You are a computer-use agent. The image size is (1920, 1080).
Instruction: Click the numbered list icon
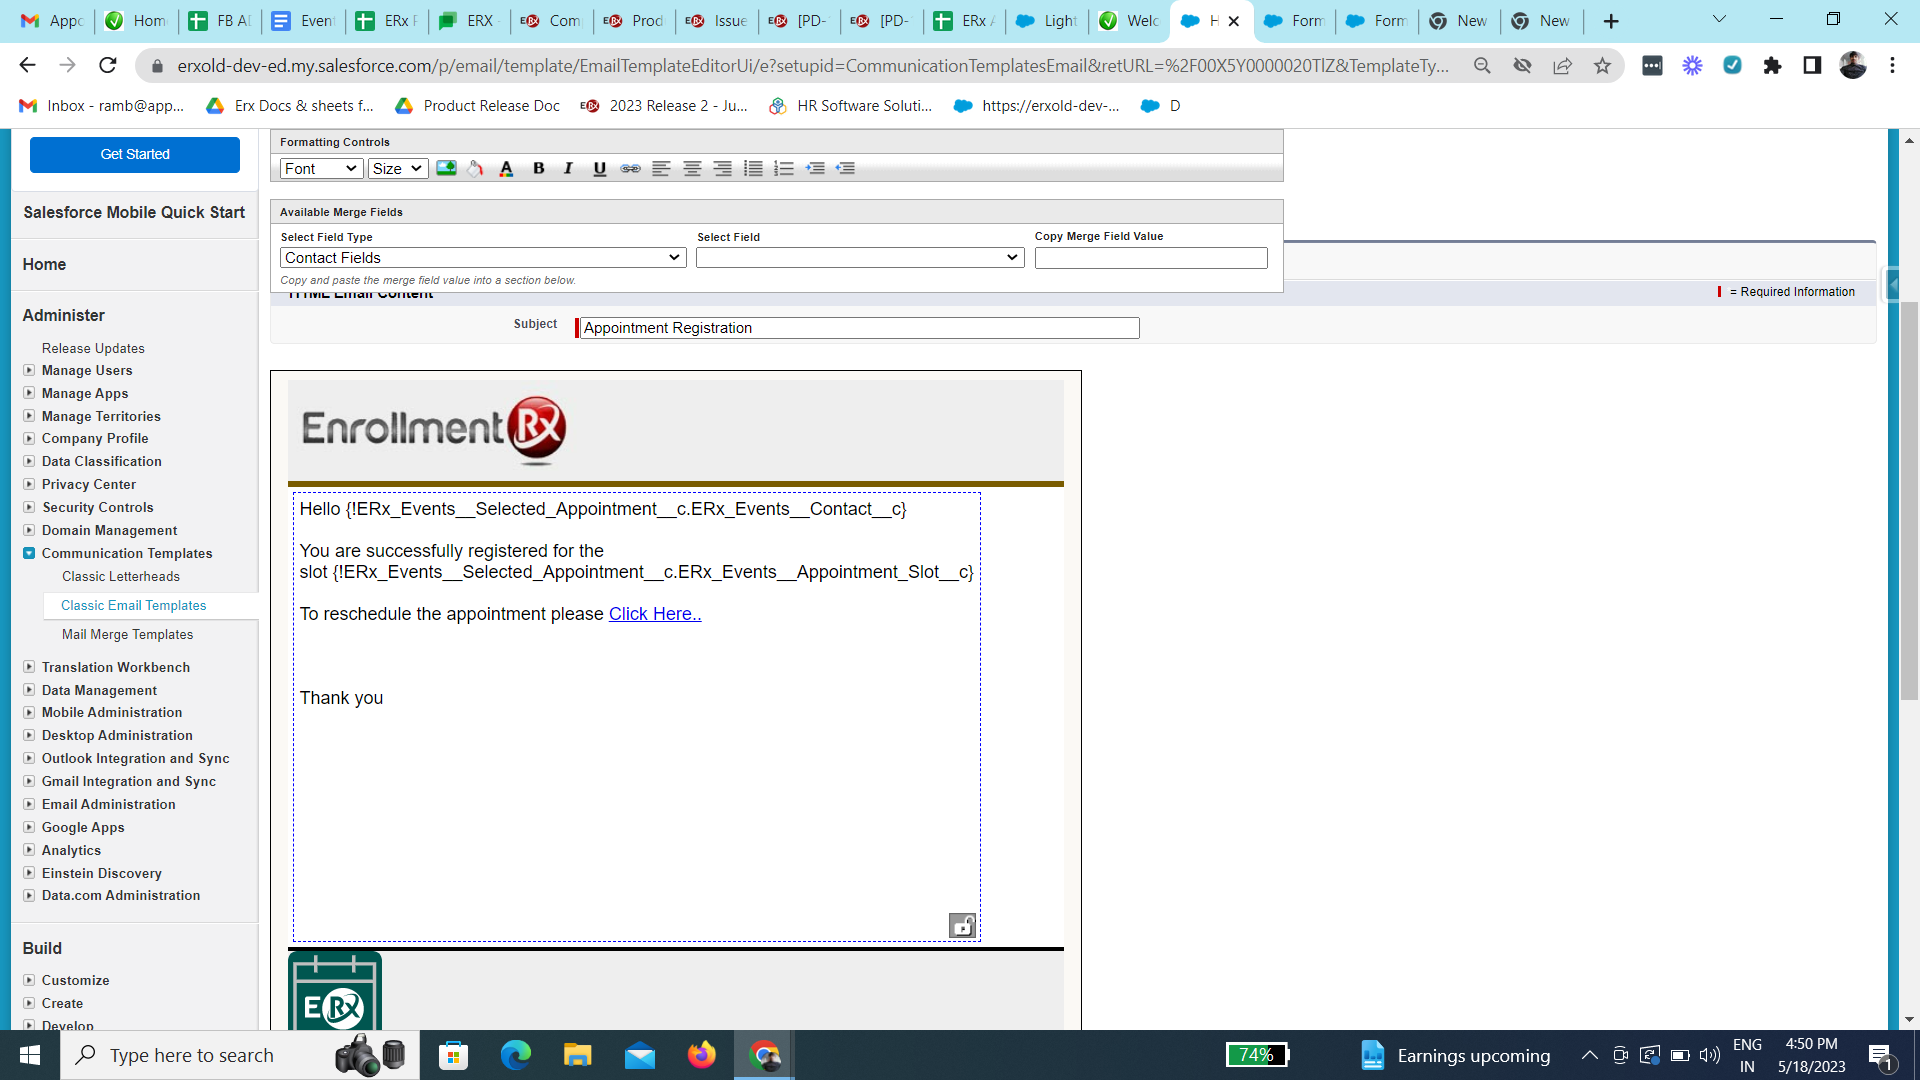784,168
